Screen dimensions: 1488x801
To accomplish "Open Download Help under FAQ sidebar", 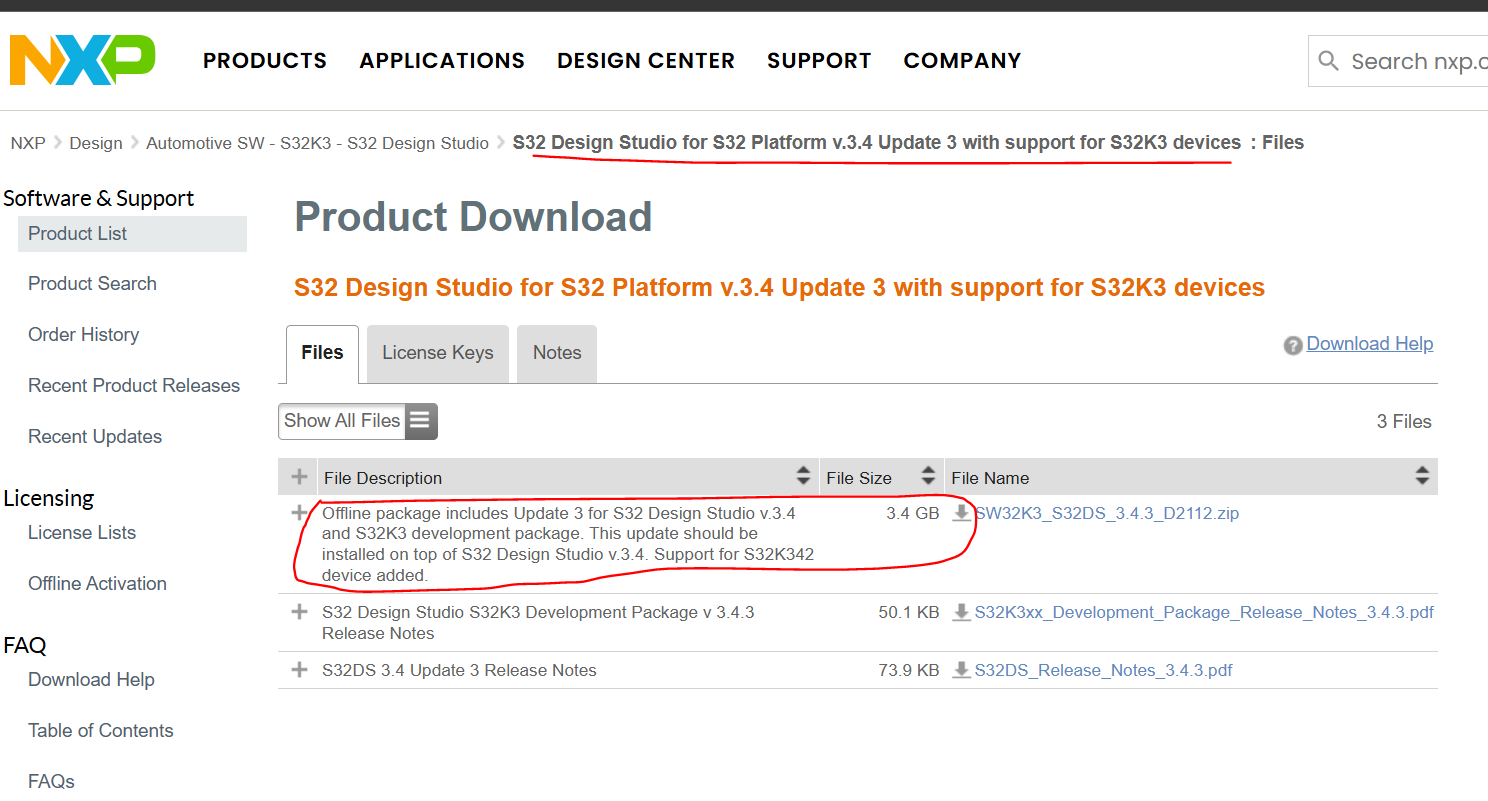I will click(91, 680).
